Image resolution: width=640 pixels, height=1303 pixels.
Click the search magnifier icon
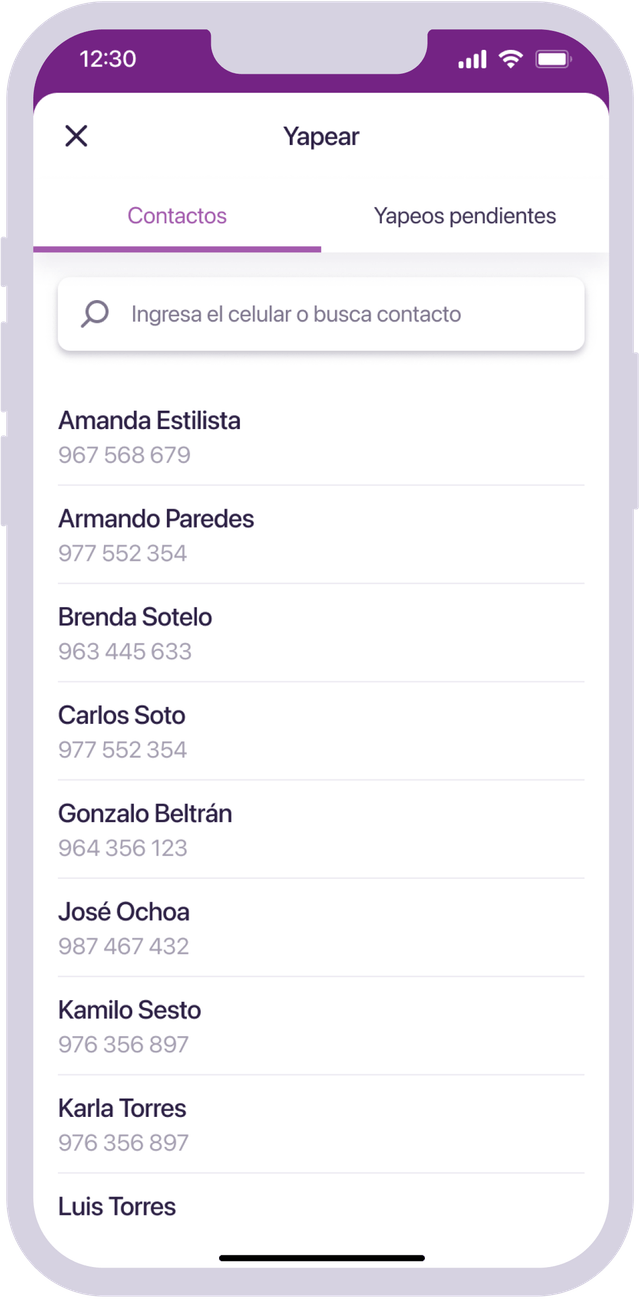pyautogui.click(x=95, y=314)
